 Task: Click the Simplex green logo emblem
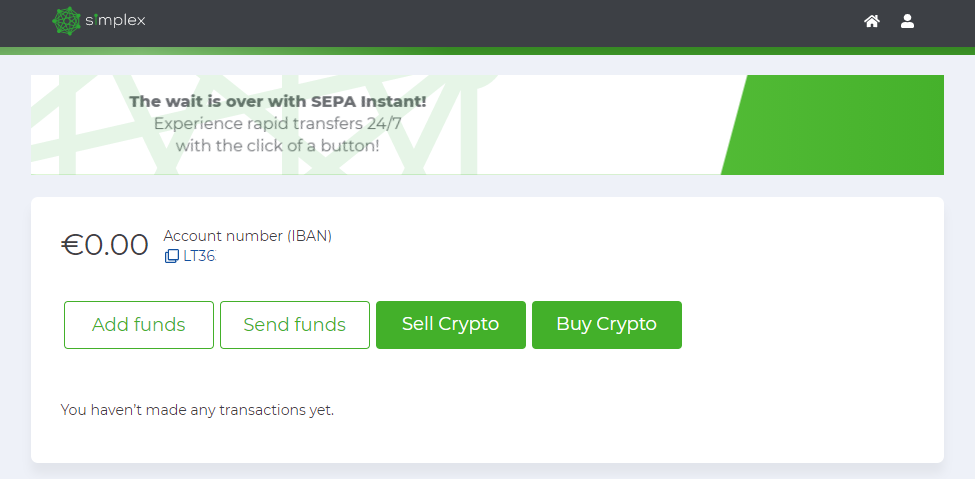(67, 21)
